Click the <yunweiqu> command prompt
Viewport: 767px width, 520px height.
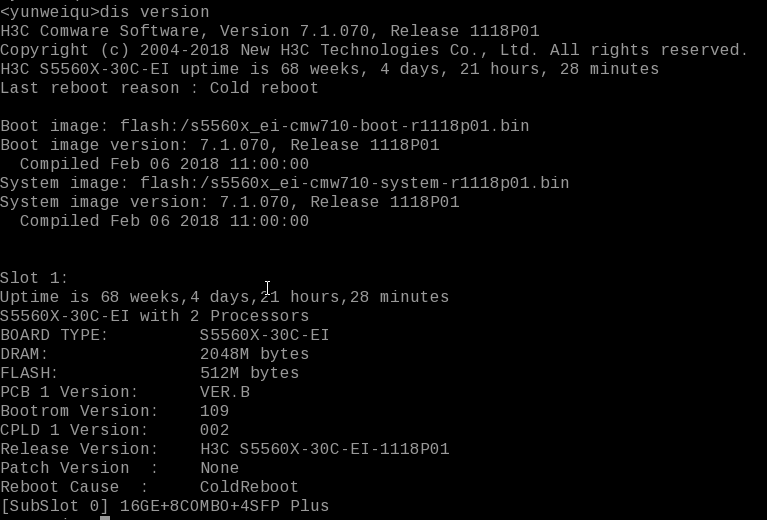coord(50,12)
